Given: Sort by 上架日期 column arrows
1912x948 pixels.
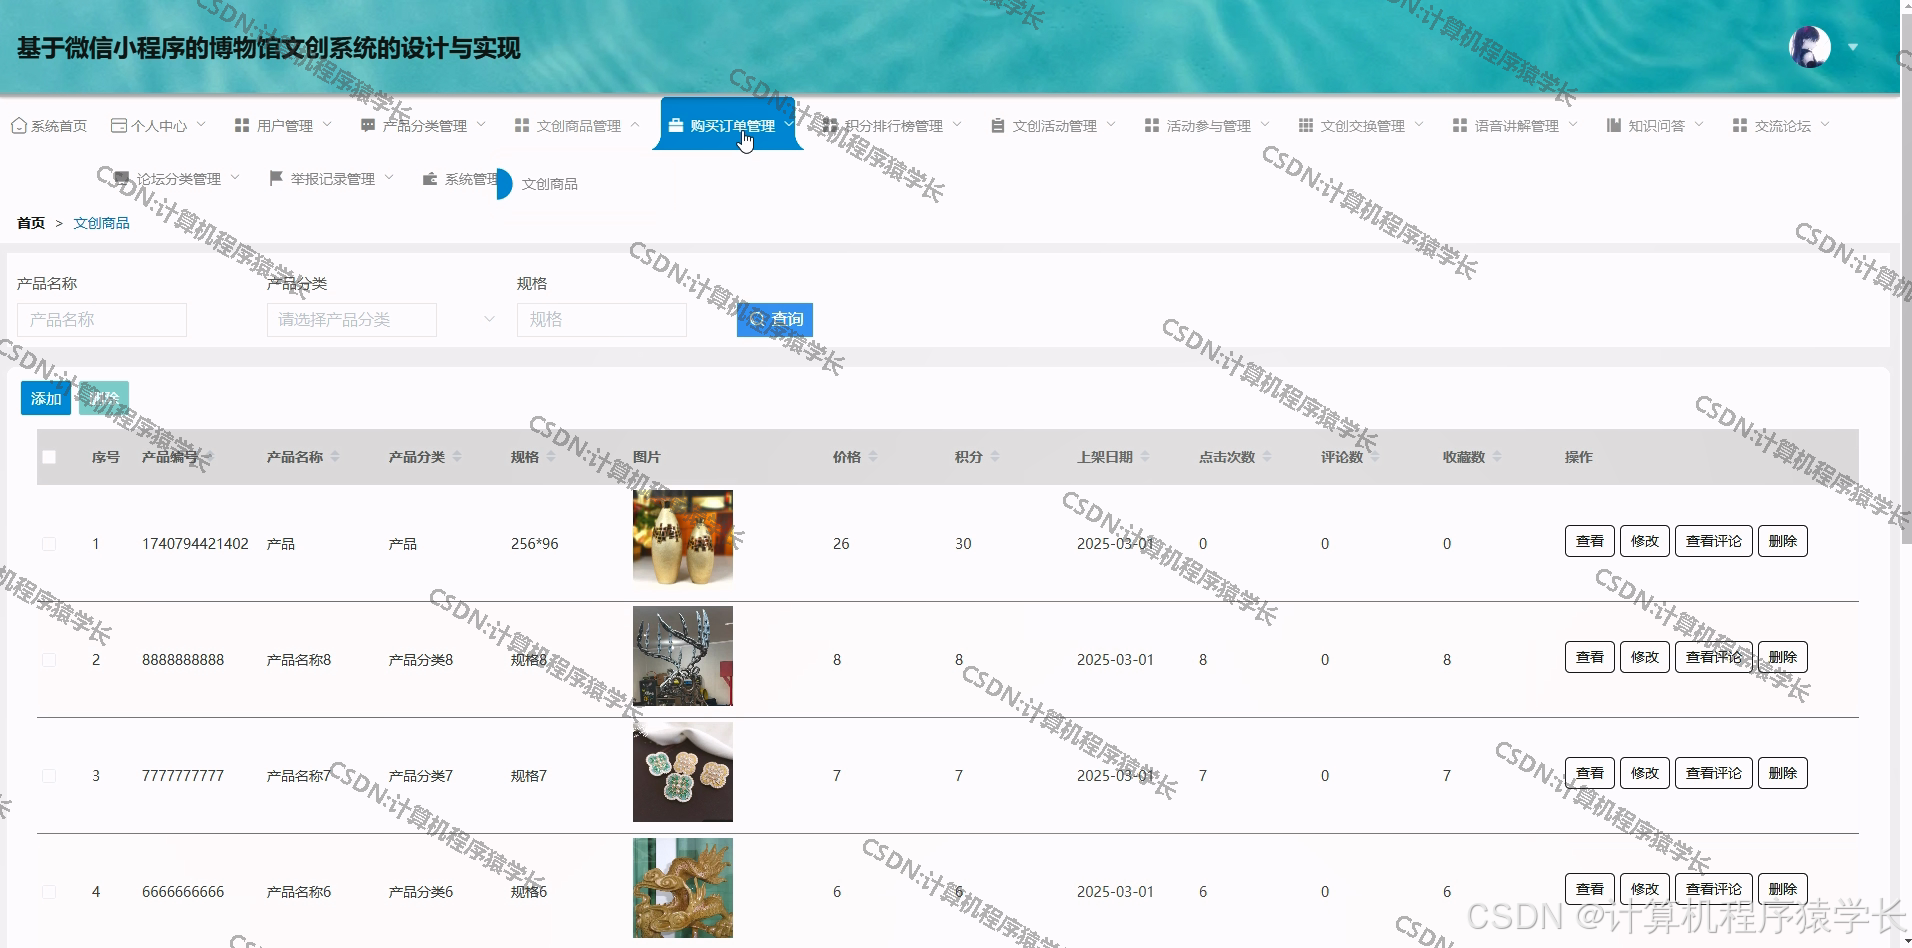Looking at the screenshot, I should click(x=1145, y=457).
